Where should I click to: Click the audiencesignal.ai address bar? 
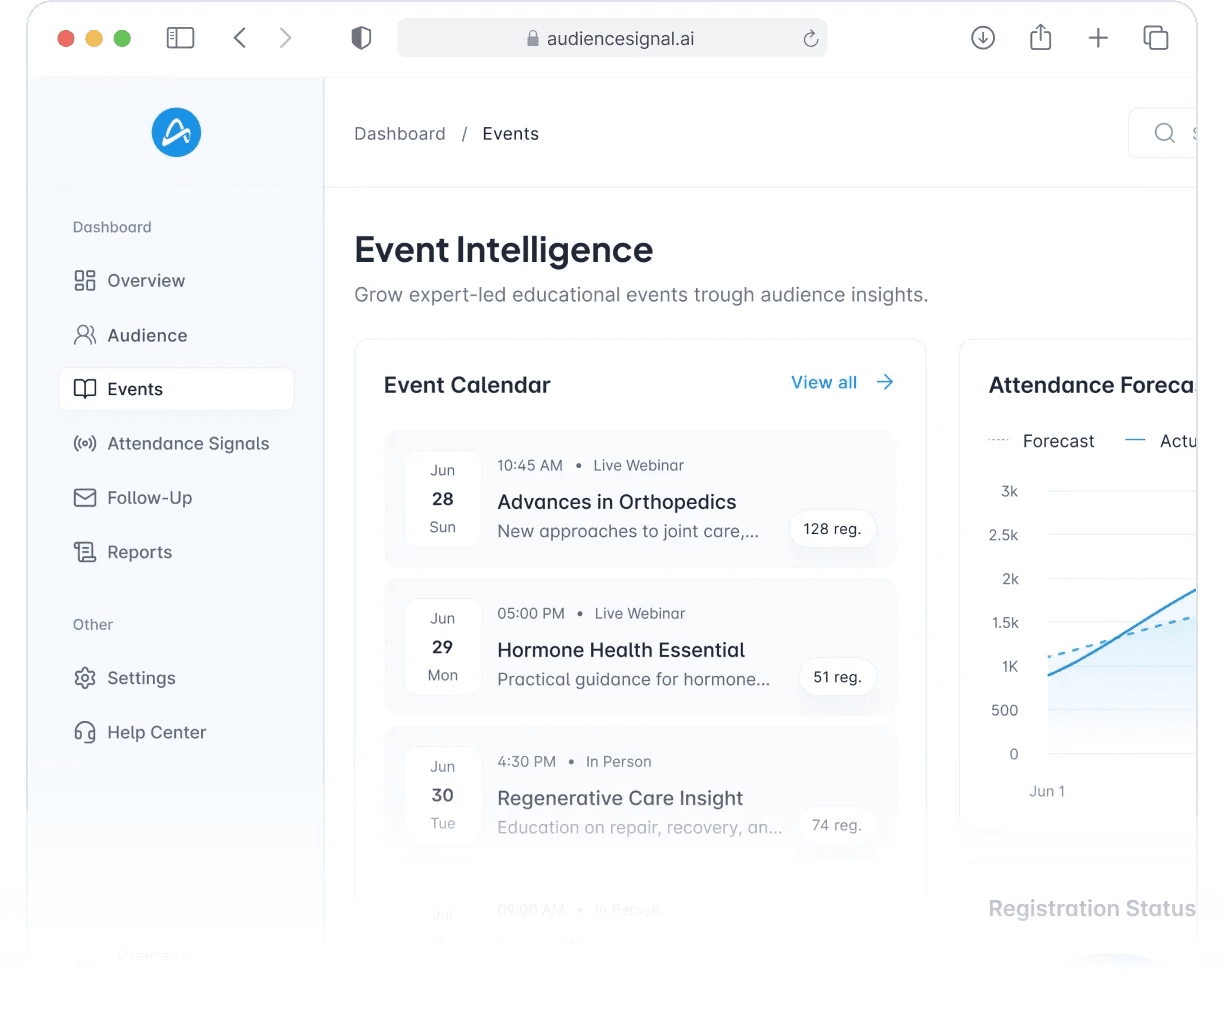pyautogui.click(x=612, y=38)
